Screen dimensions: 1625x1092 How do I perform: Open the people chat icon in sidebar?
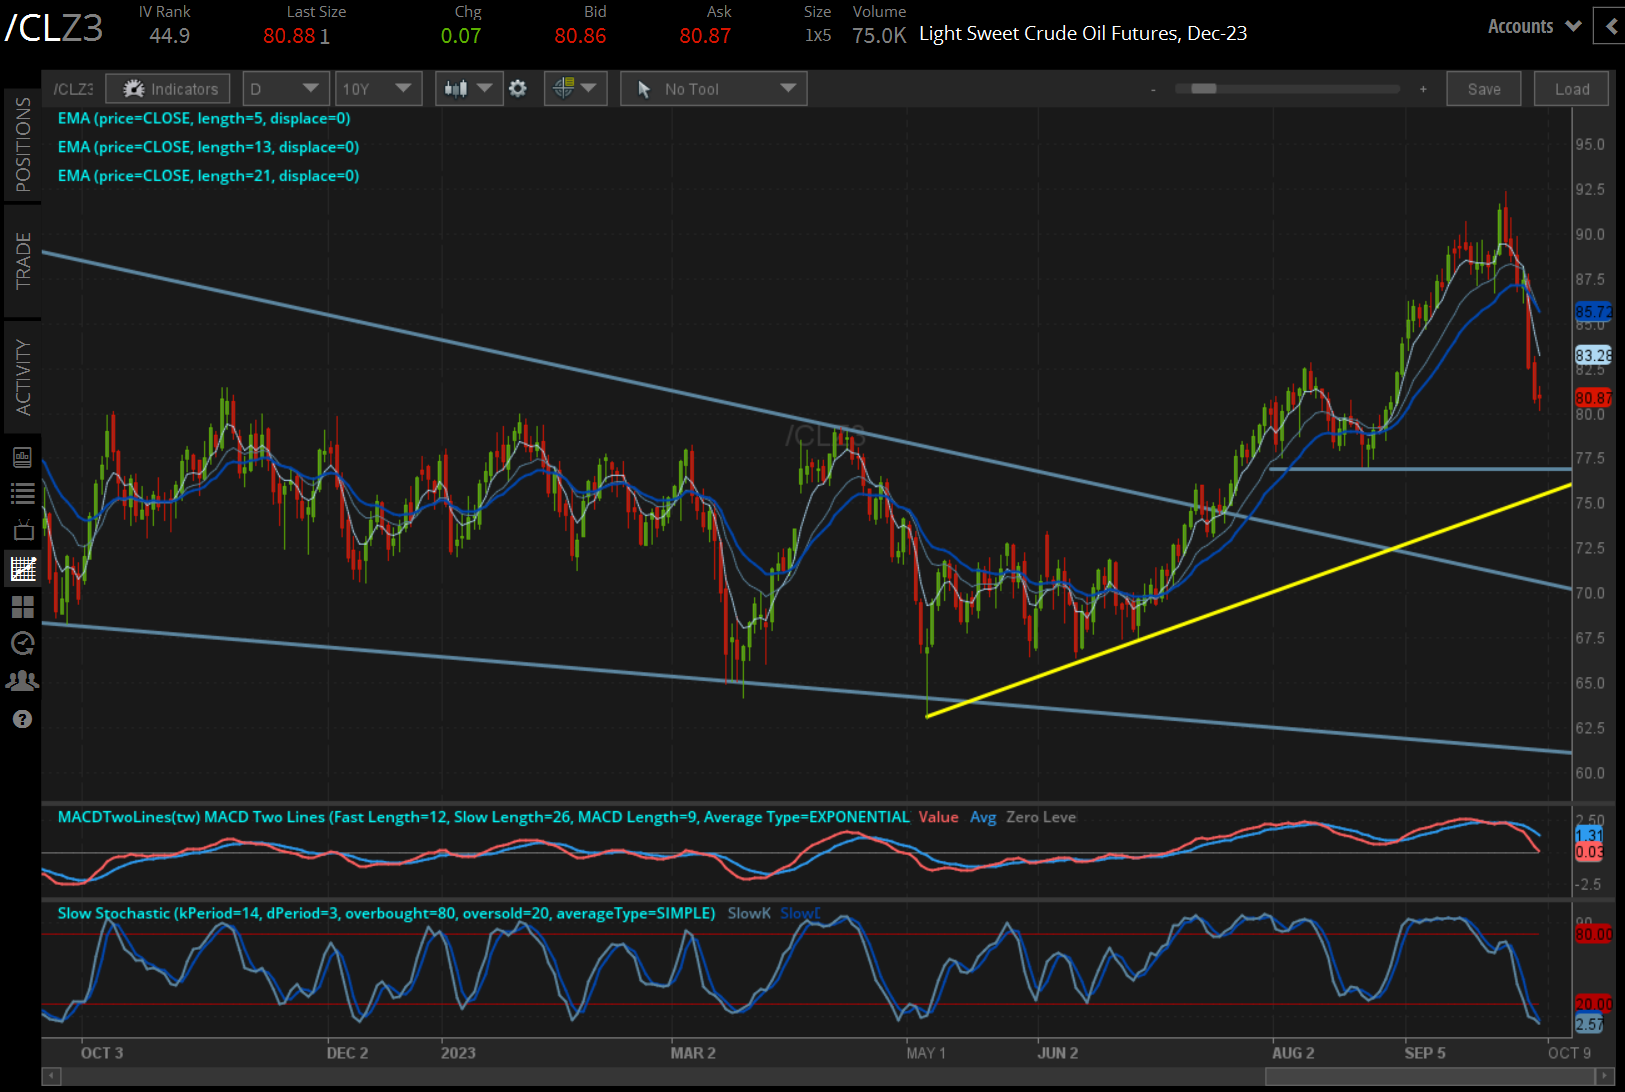pos(22,681)
